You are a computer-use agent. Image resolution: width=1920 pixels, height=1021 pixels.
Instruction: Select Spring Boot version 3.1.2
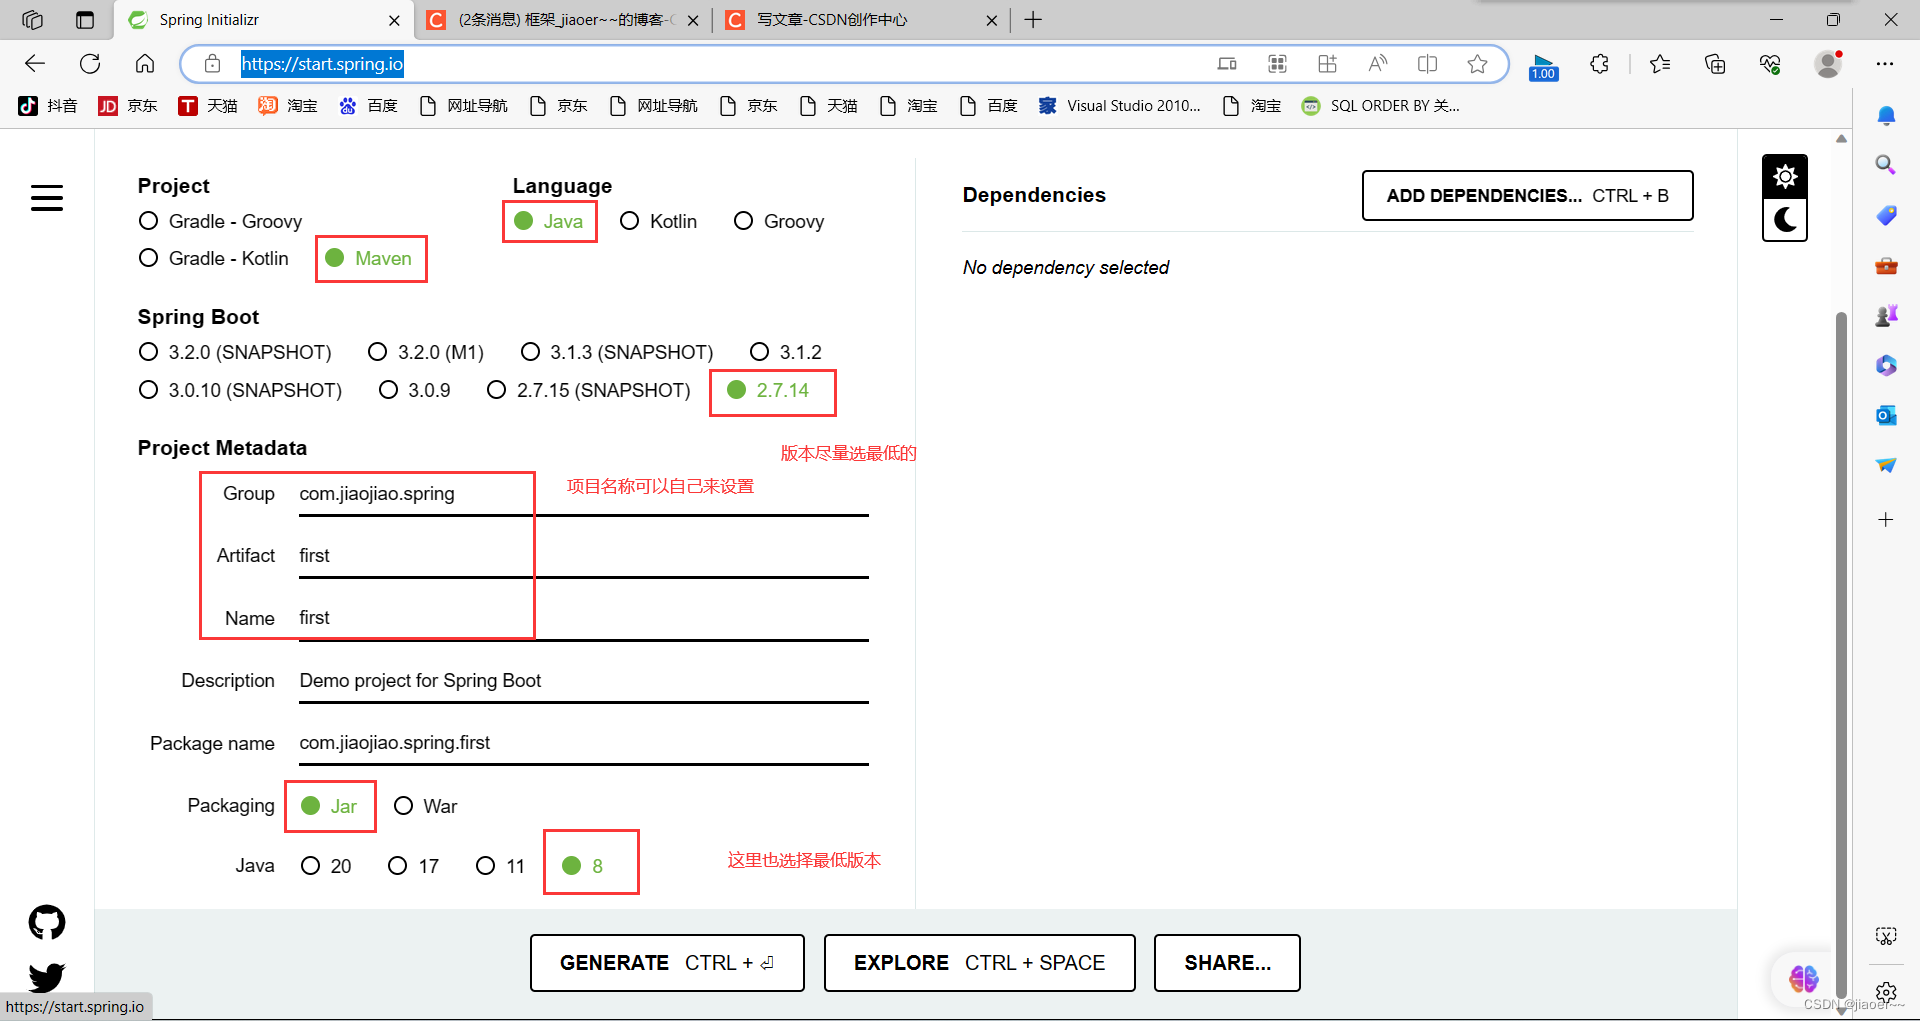tap(786, 352)
